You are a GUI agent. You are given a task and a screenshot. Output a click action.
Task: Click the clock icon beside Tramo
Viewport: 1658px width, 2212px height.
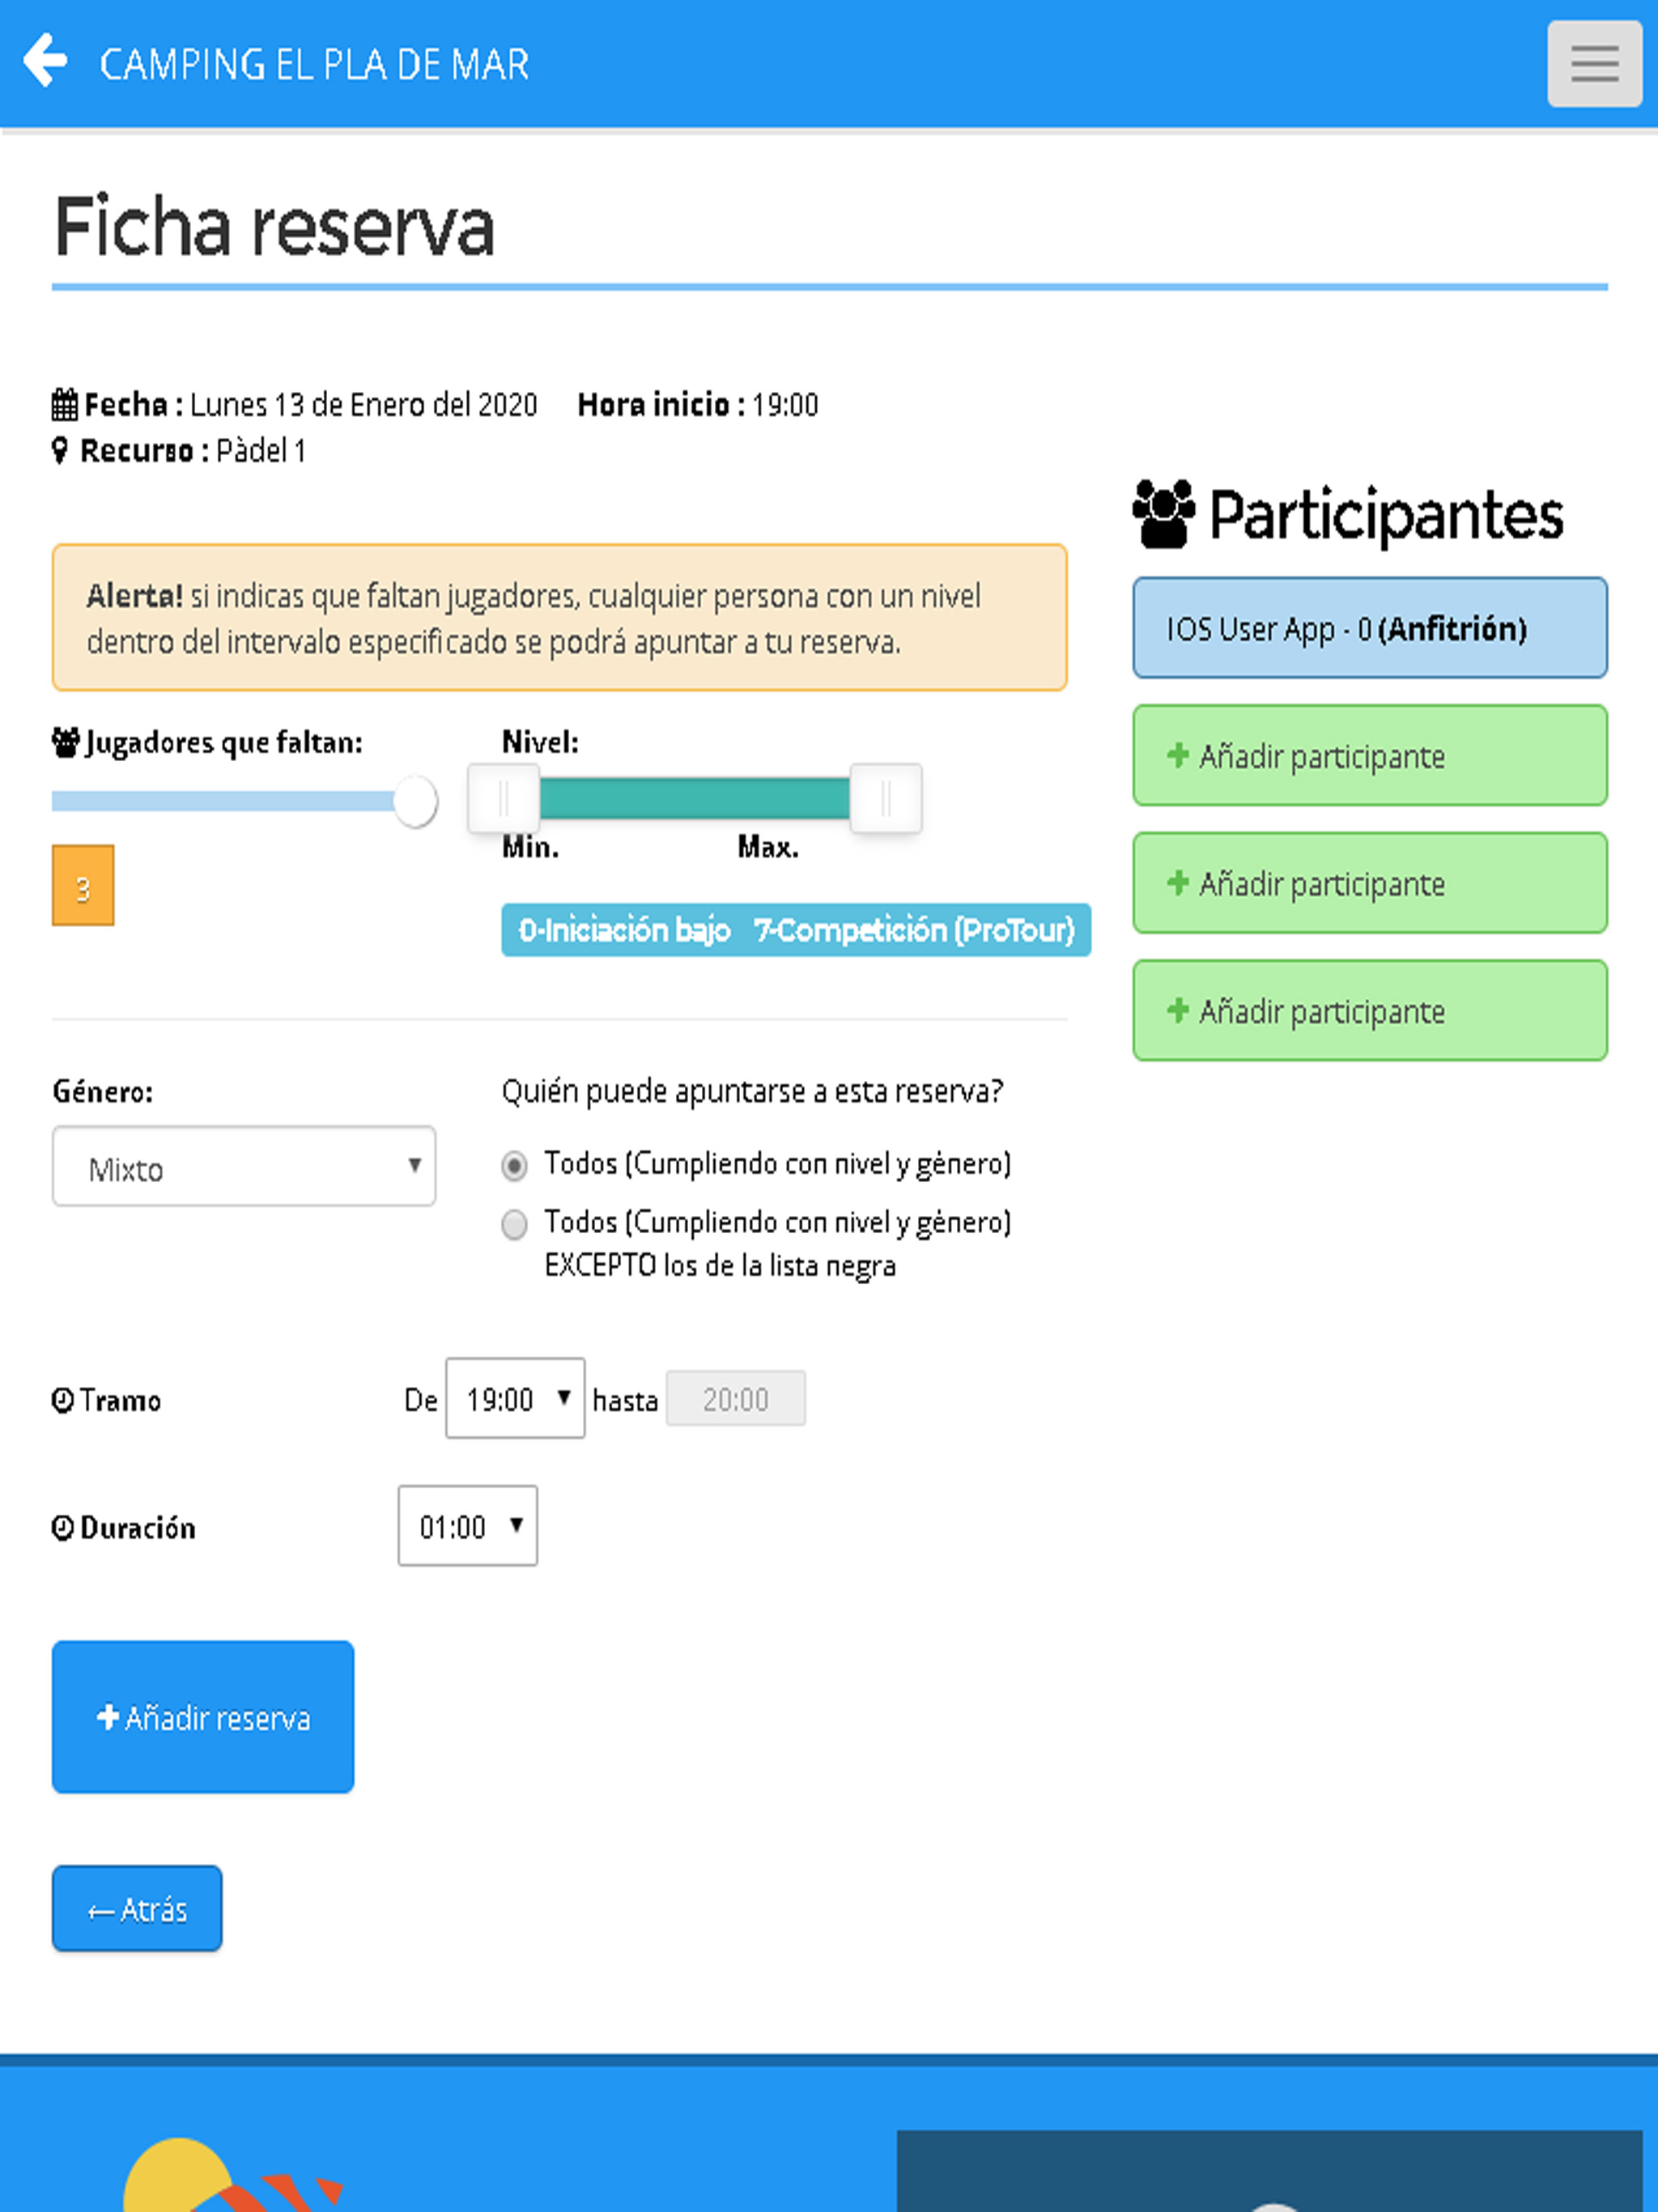point(63,1400)
